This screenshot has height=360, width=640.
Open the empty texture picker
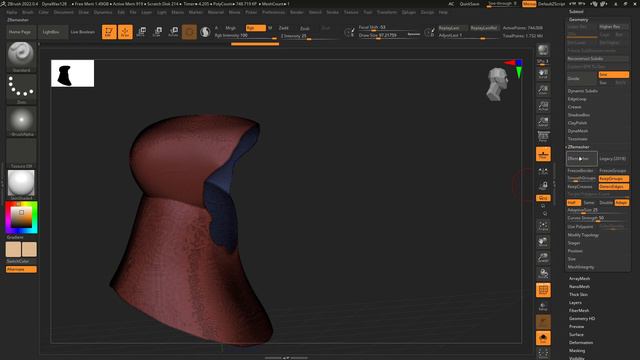click(x=21, y=153)
